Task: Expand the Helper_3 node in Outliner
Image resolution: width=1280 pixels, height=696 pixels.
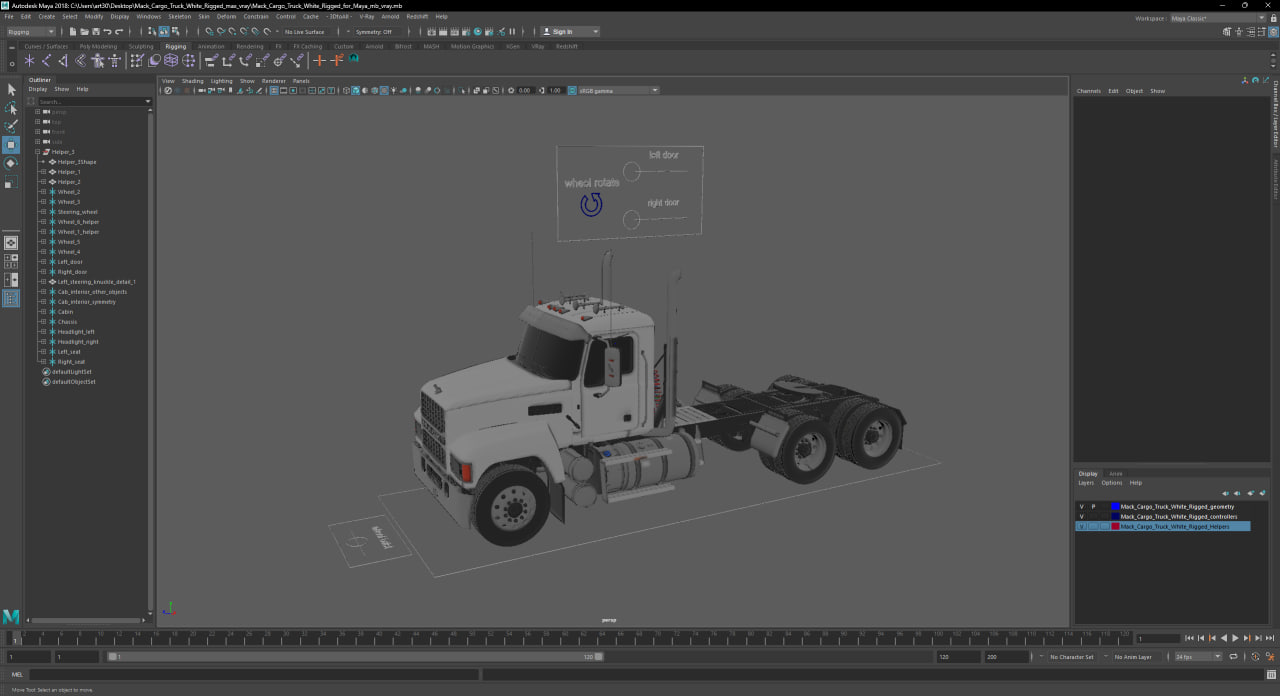Action: point(37,152)
